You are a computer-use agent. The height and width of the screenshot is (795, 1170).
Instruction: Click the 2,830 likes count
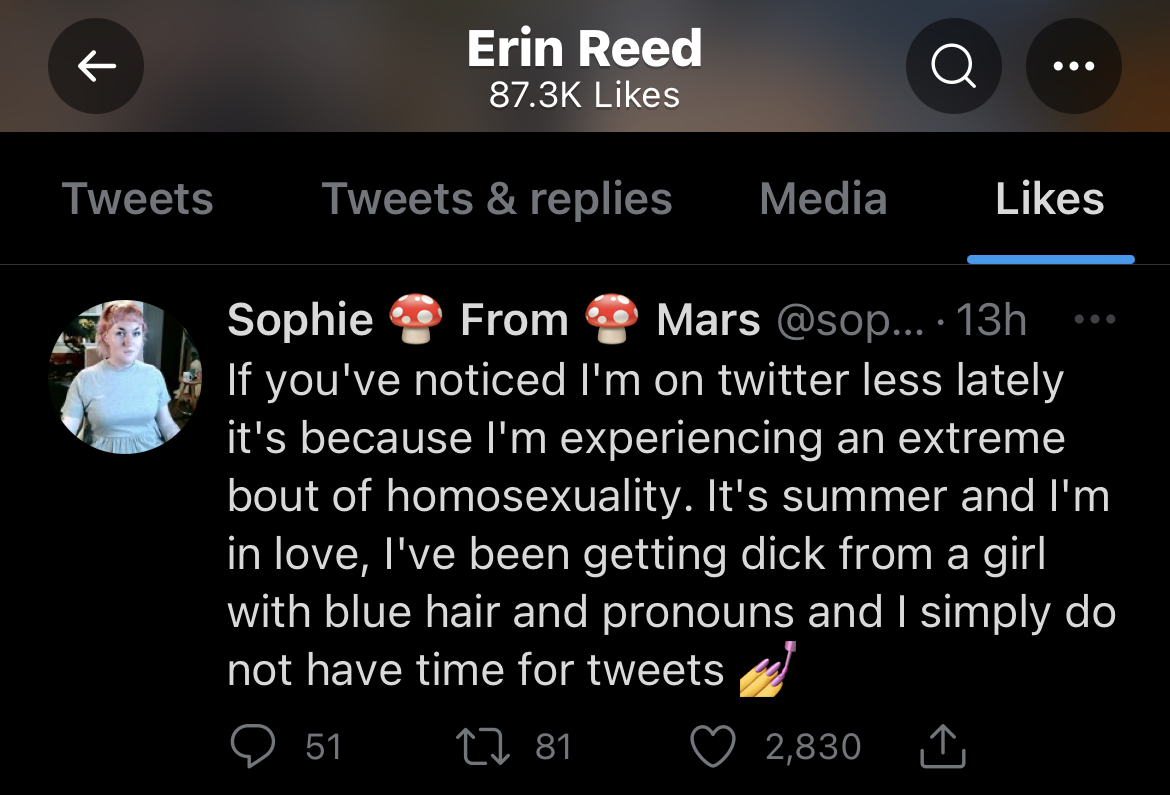point(812,746)
